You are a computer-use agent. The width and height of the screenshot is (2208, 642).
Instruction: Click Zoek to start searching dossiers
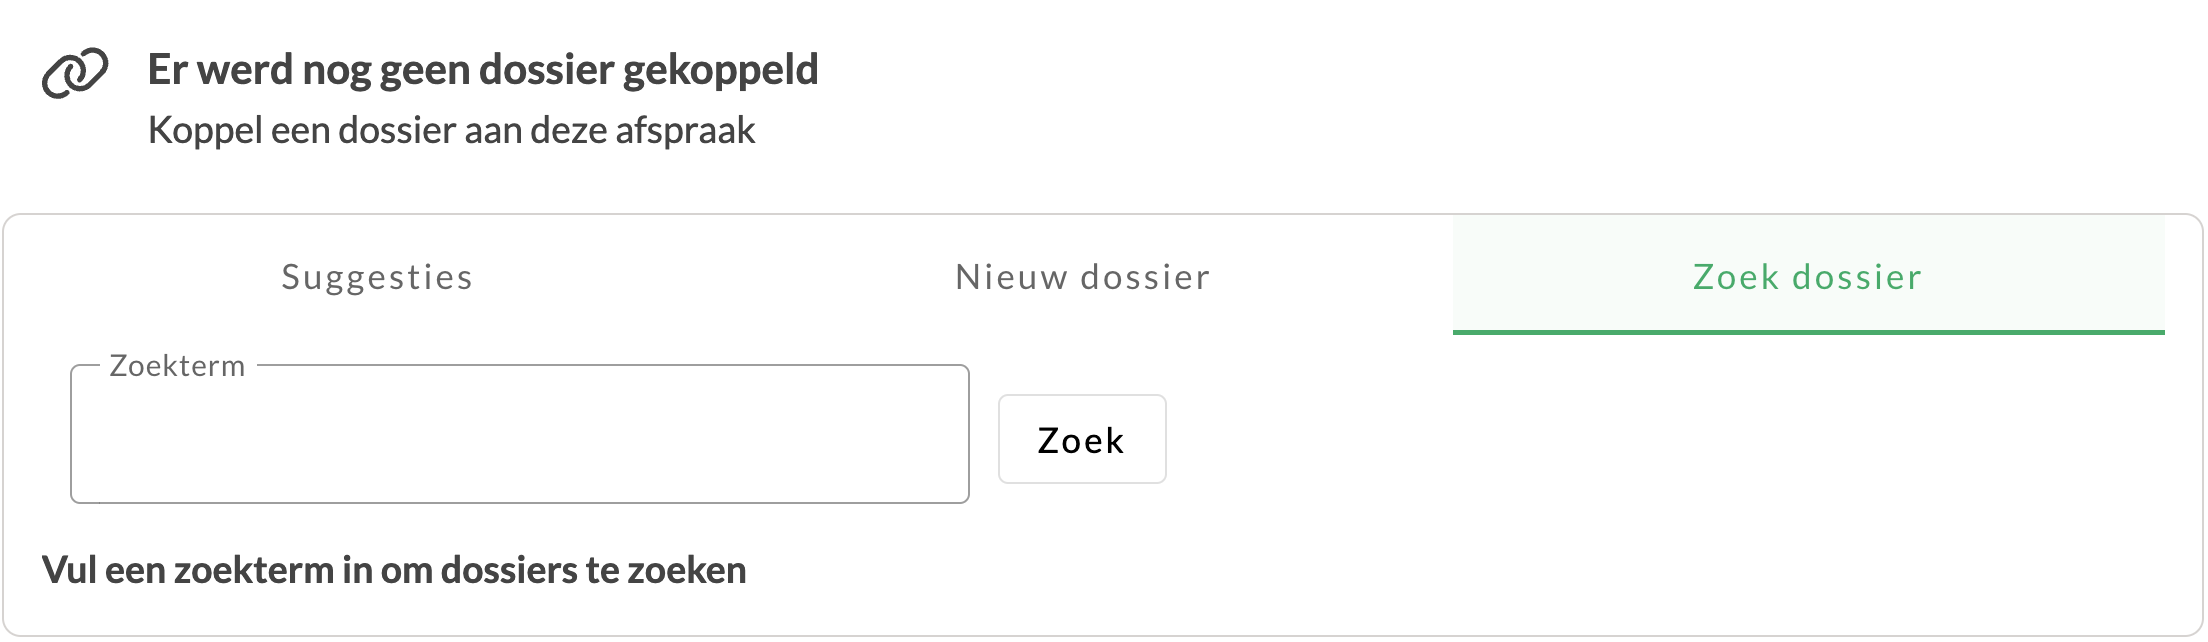click(x=1081, y=439)
